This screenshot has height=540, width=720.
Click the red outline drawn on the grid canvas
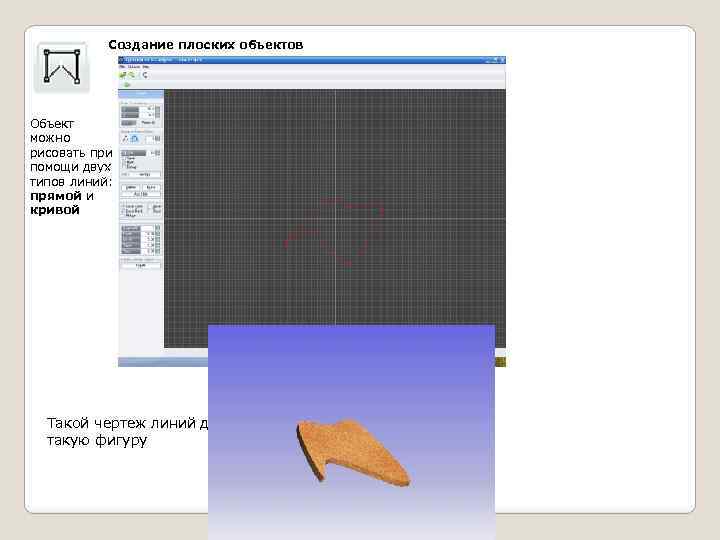[x=334, y=232]
